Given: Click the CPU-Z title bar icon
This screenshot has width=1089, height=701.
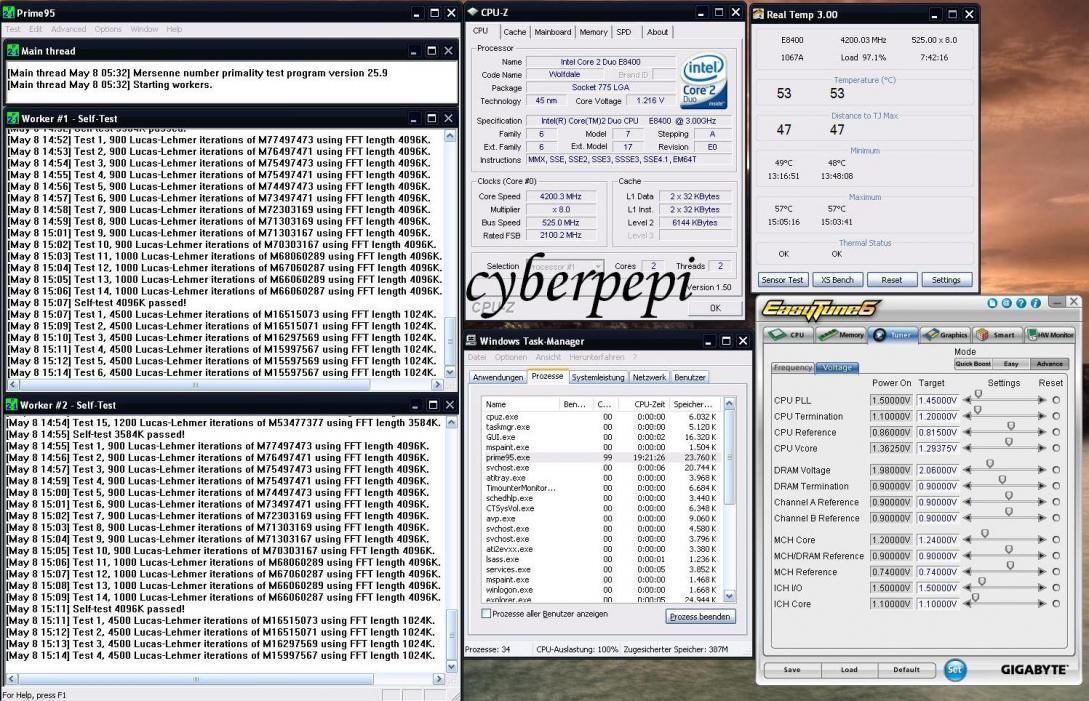Looking at the screenshot, I should coord(472,12).
